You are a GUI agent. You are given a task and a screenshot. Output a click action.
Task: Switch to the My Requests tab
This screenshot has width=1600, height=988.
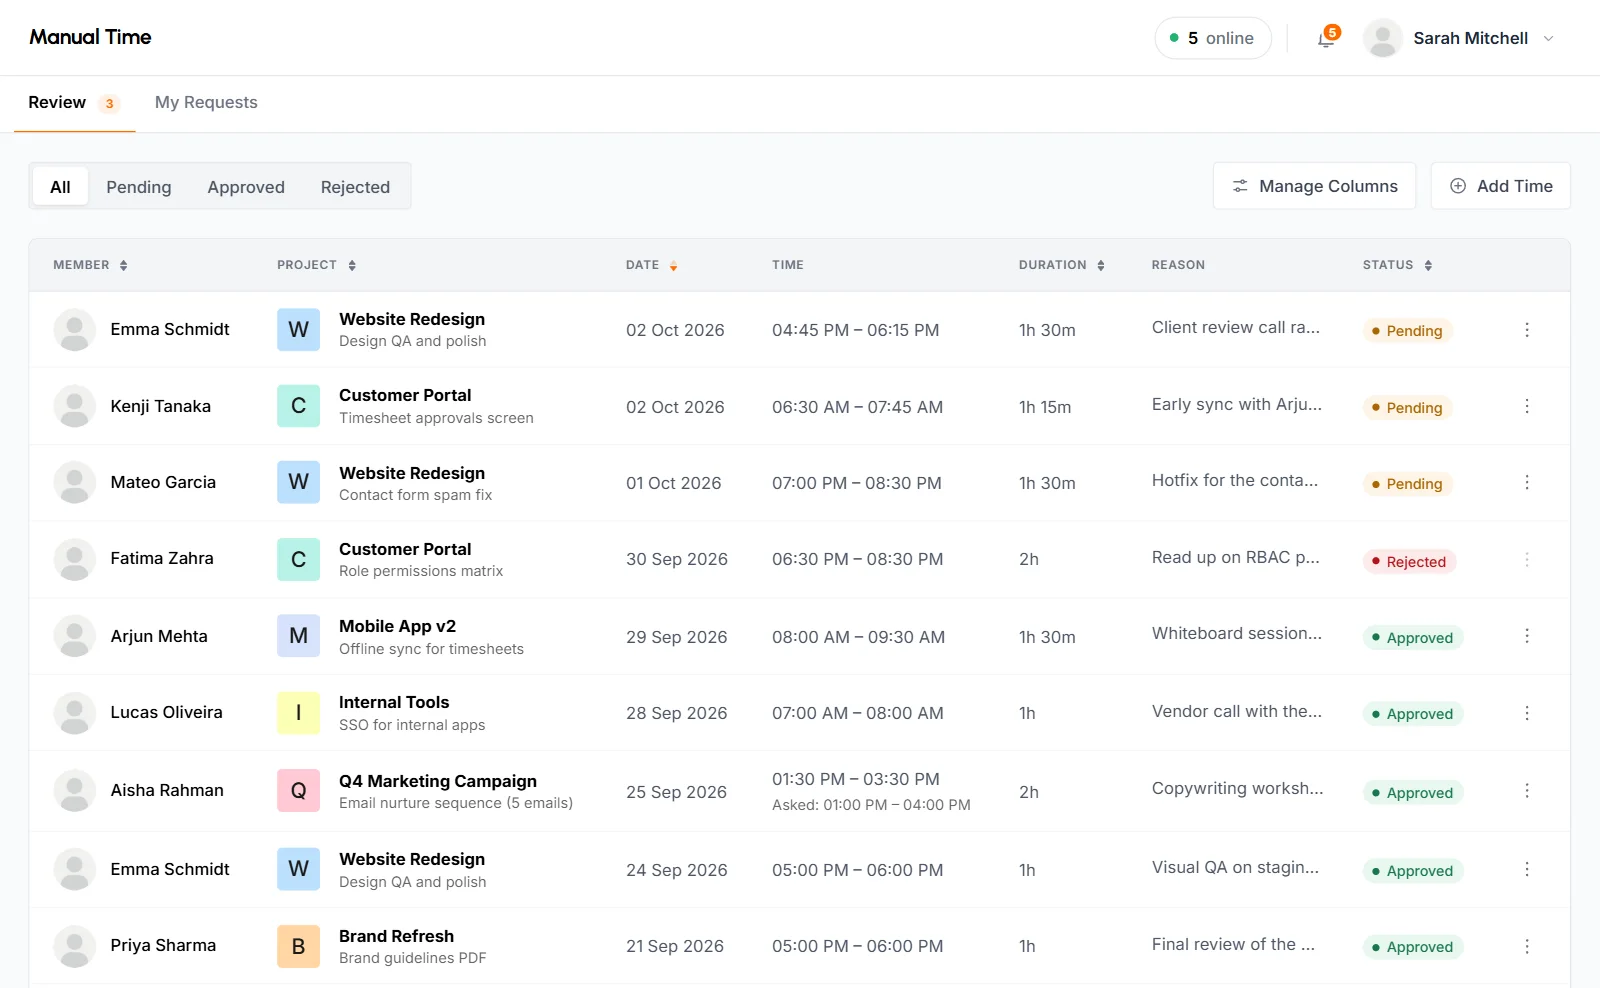[206, 103]
